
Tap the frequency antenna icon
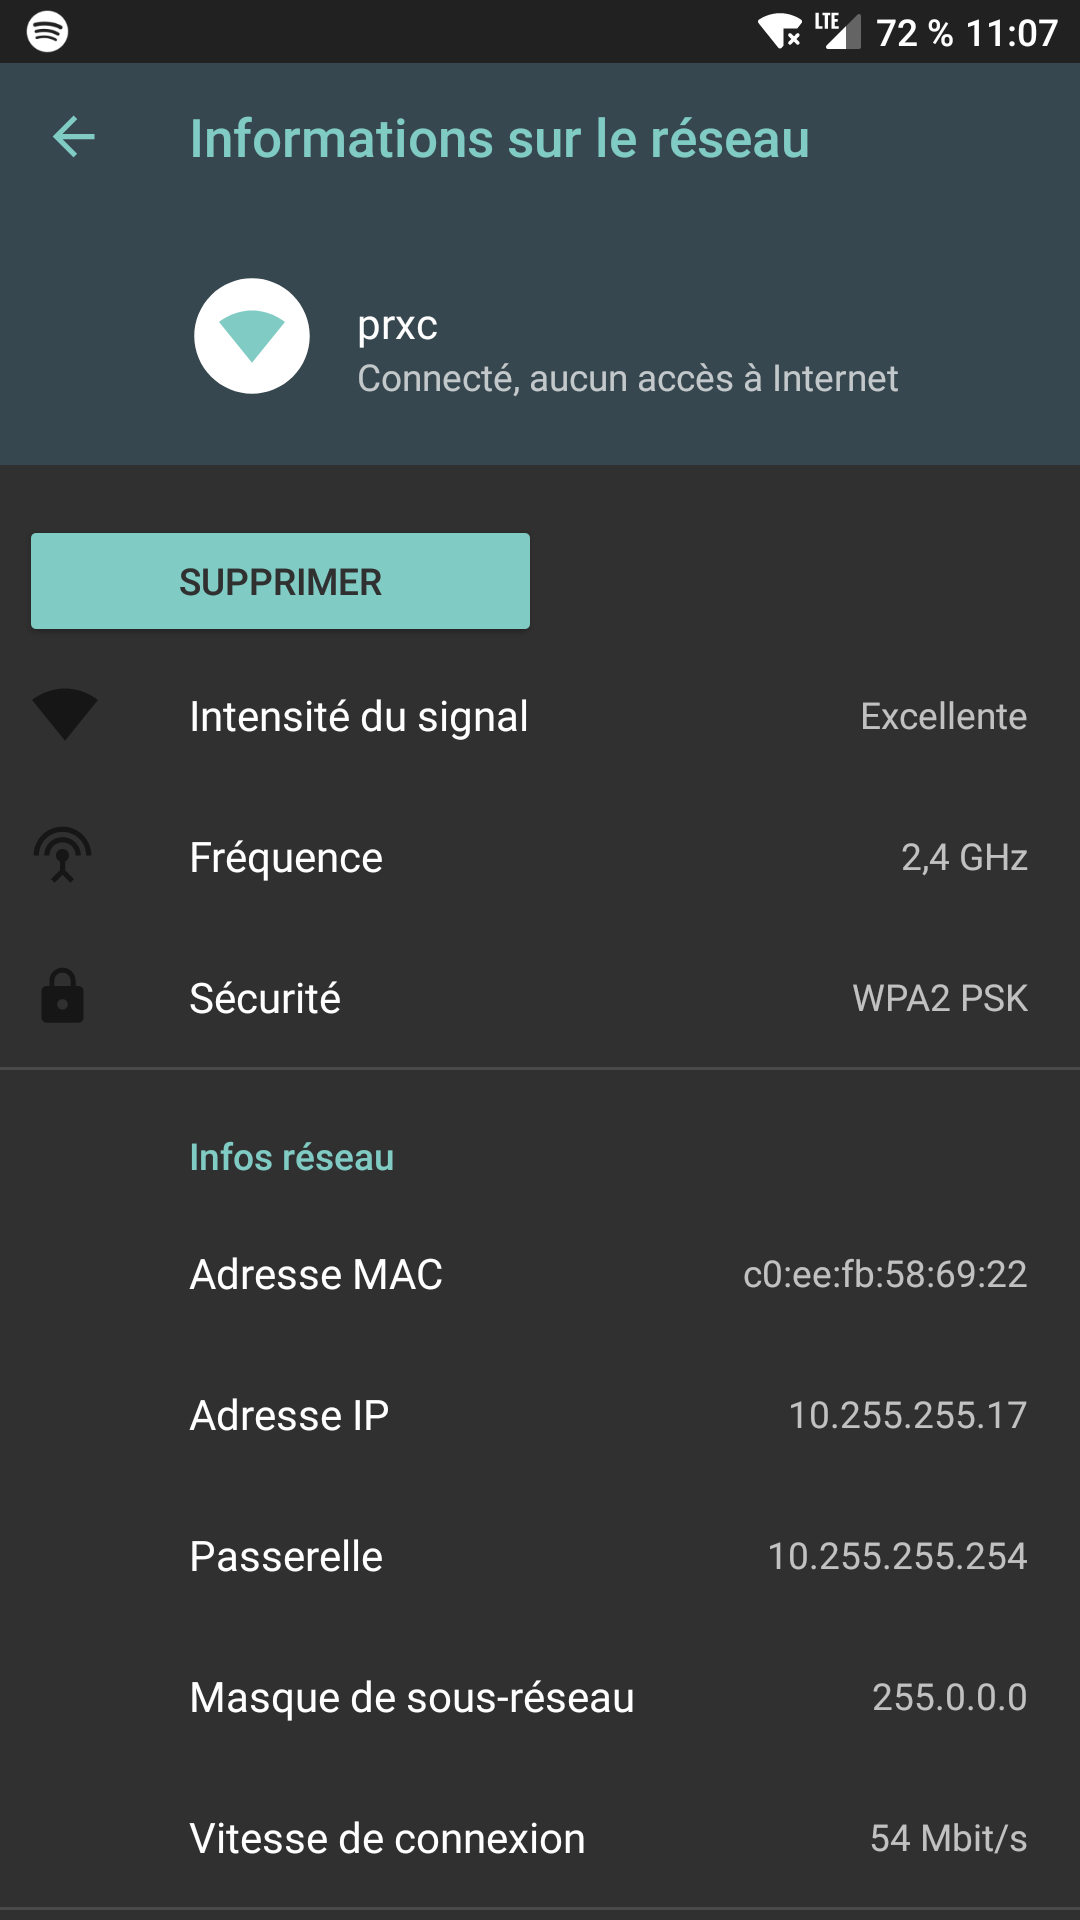[64, 857]
